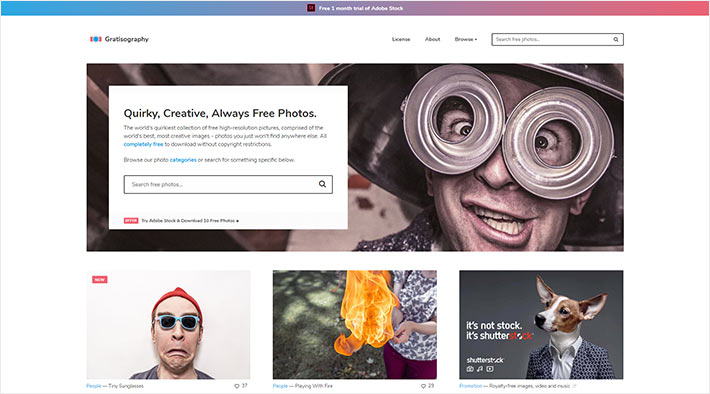Click the magnifier icon in header search

click(x=616, y=39)
